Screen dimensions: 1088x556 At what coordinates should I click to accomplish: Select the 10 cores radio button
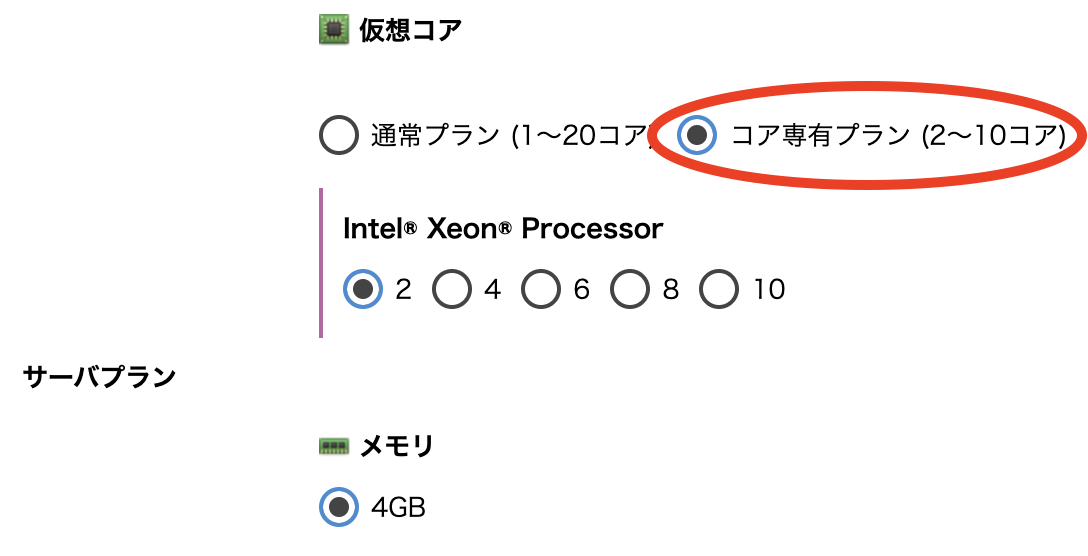pyautogui.click(x=719, y=290)
